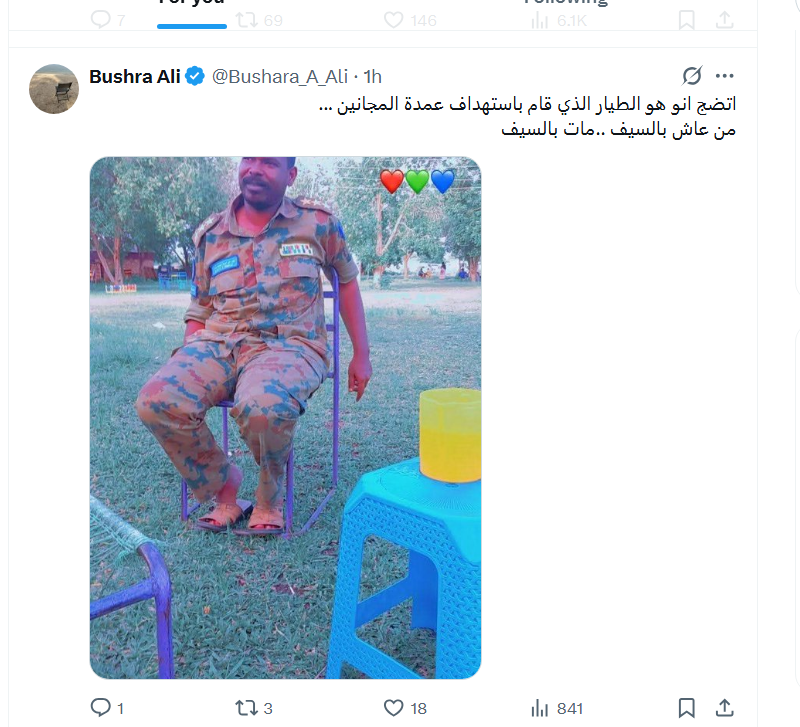This screenshot has height=727, width=800.
Task: View analytics showing 841 views
Action: [557, 708]
